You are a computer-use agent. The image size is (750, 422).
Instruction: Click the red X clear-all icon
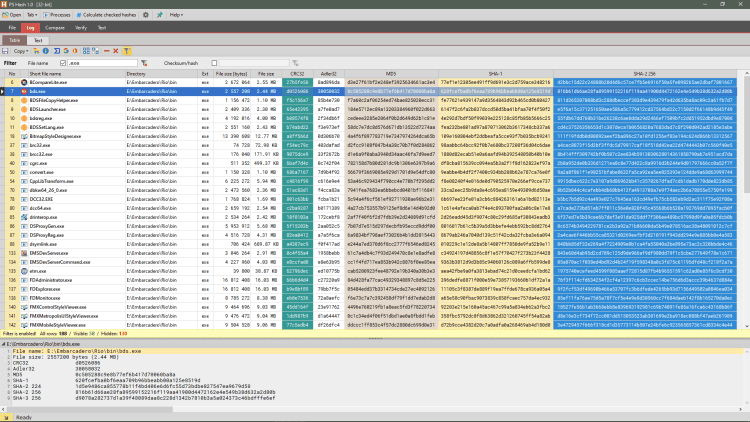[116, 51]
